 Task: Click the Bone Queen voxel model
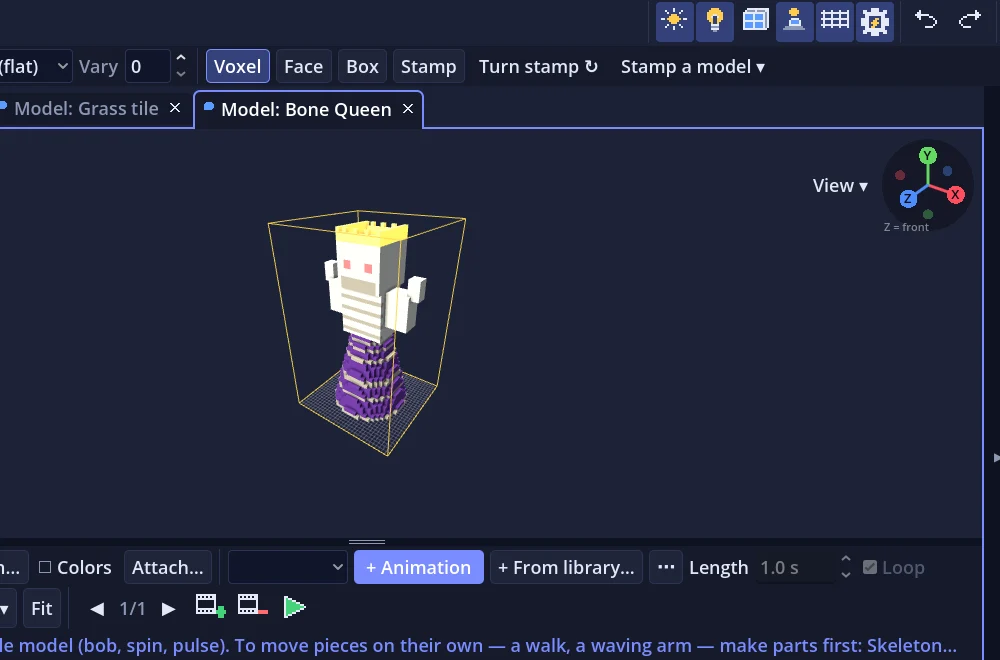(x=374, y=322)
